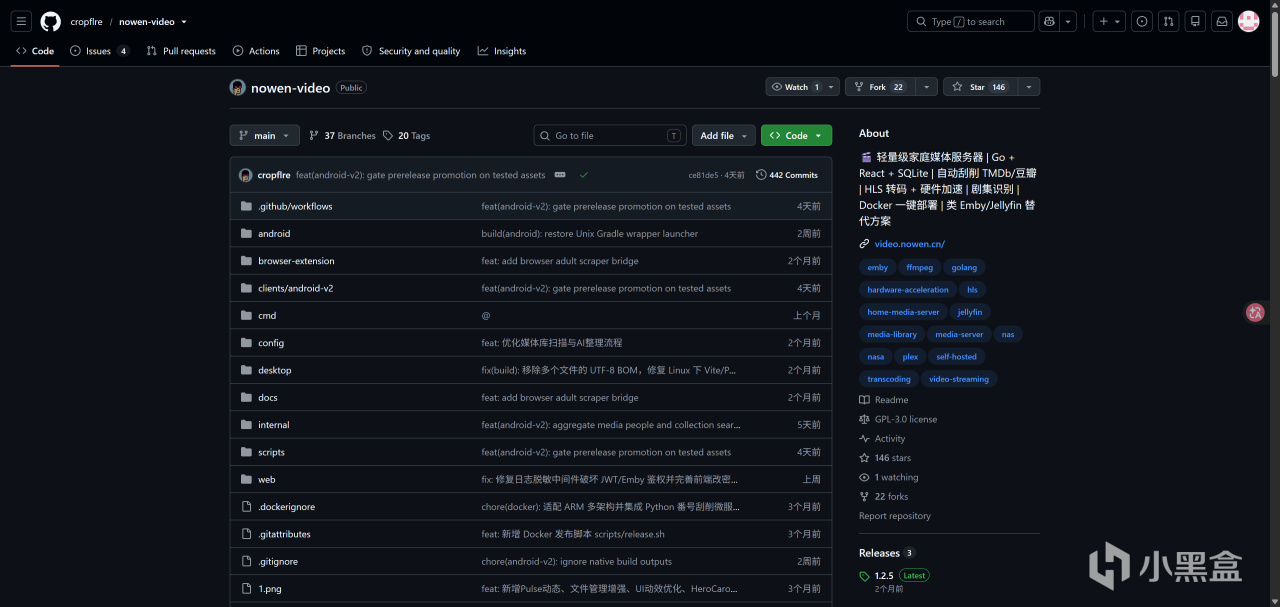Click the GPL-3.0 license scale icon
This screenshot has width=1280, height=607.
tap(864, 419)
